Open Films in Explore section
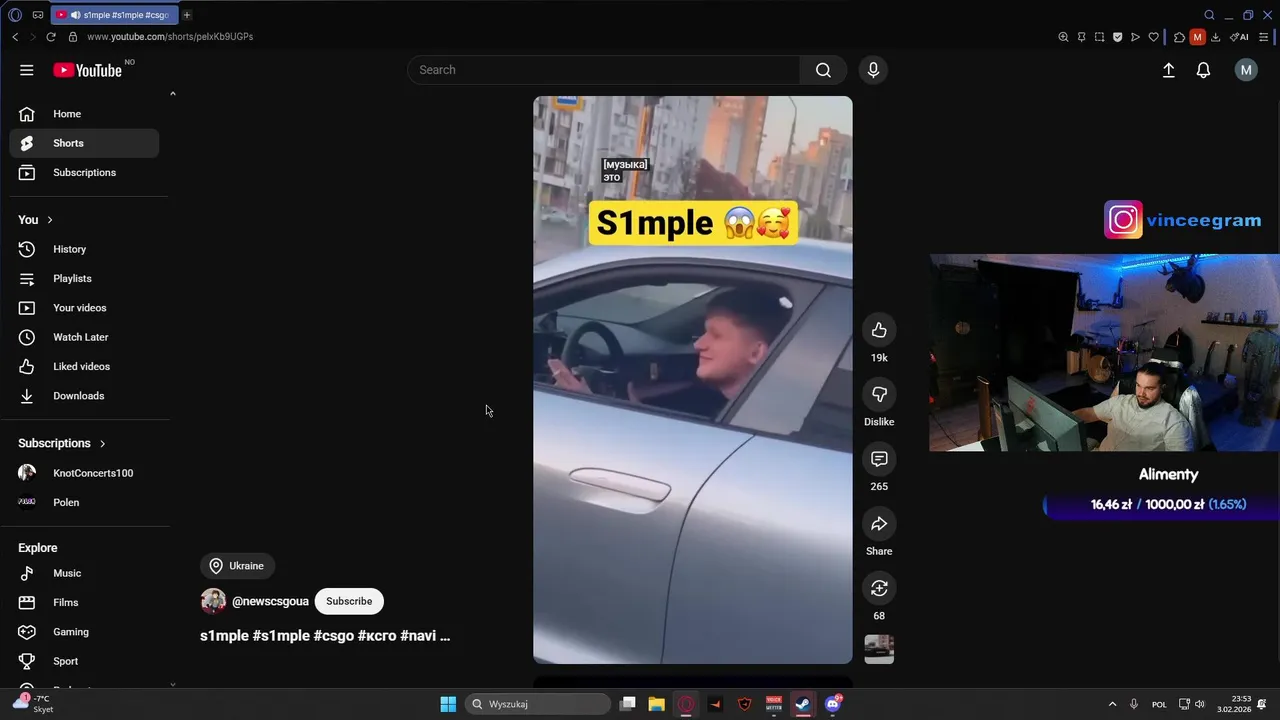 (x=84, y=602)
